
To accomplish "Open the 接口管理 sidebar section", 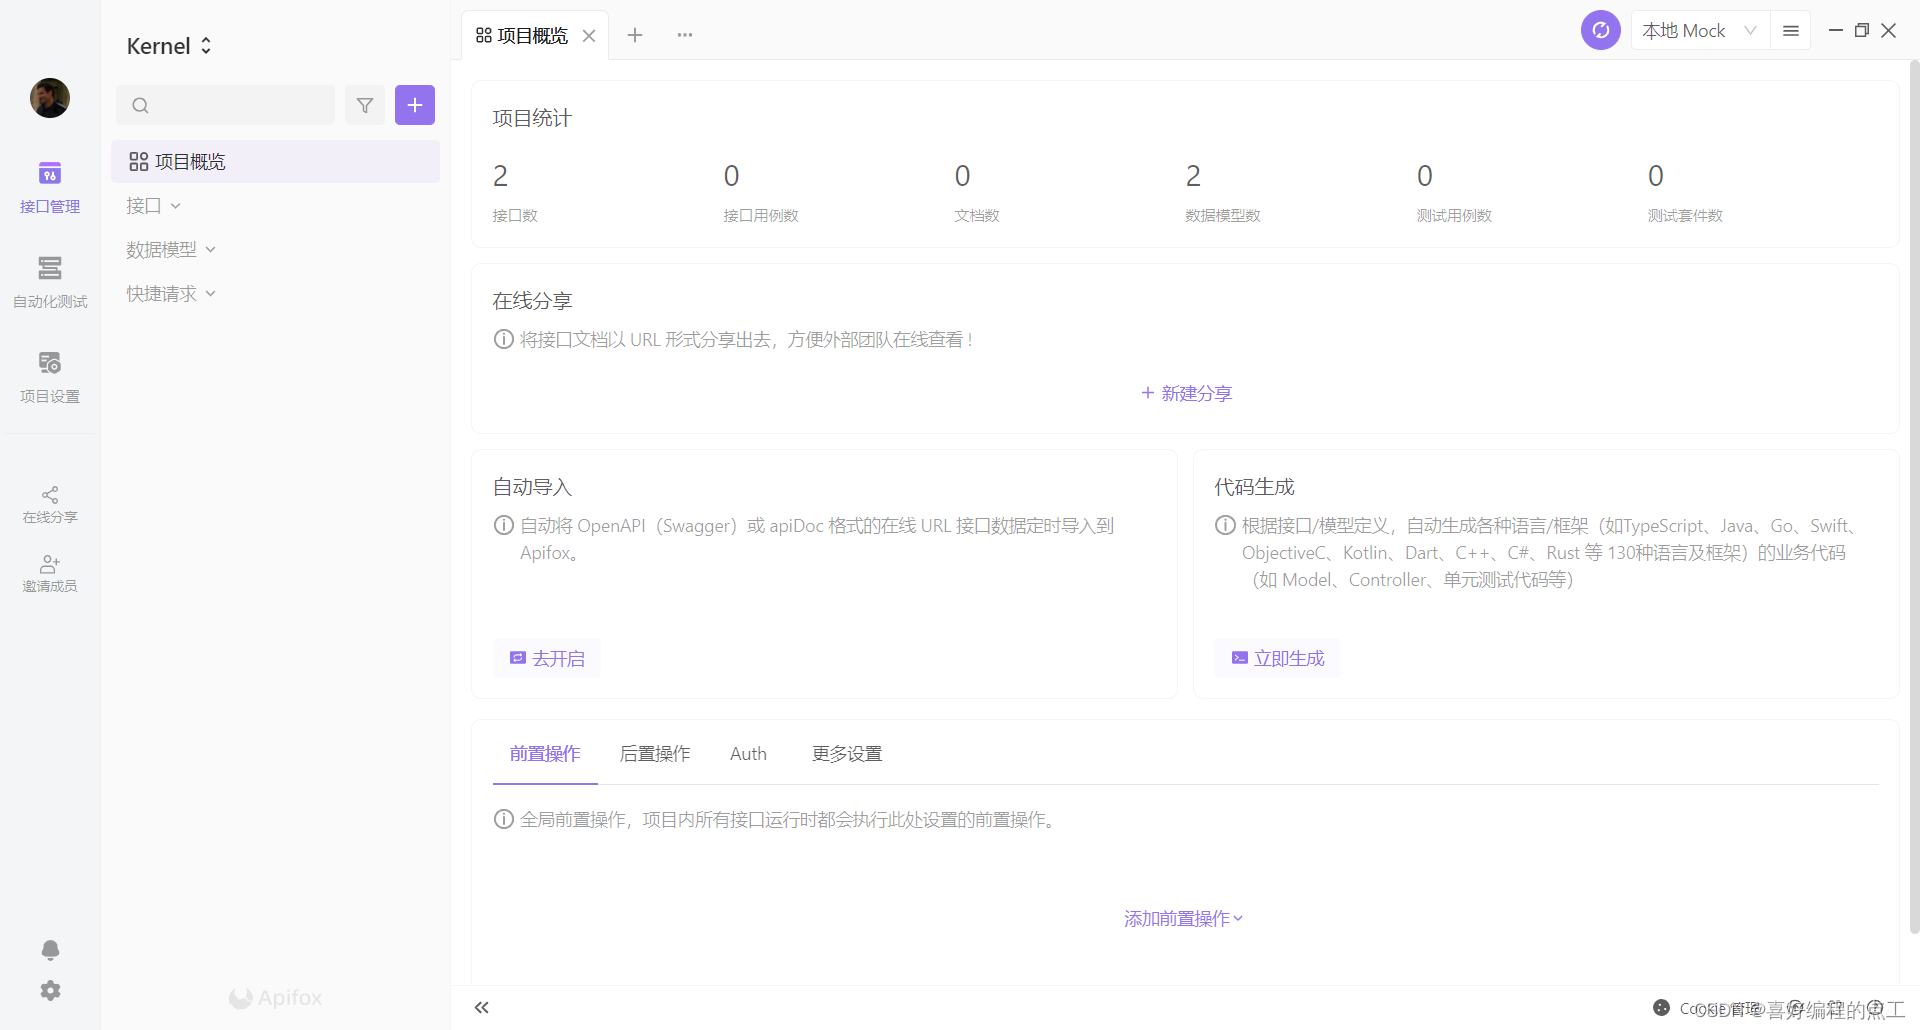I will (50, 187).
